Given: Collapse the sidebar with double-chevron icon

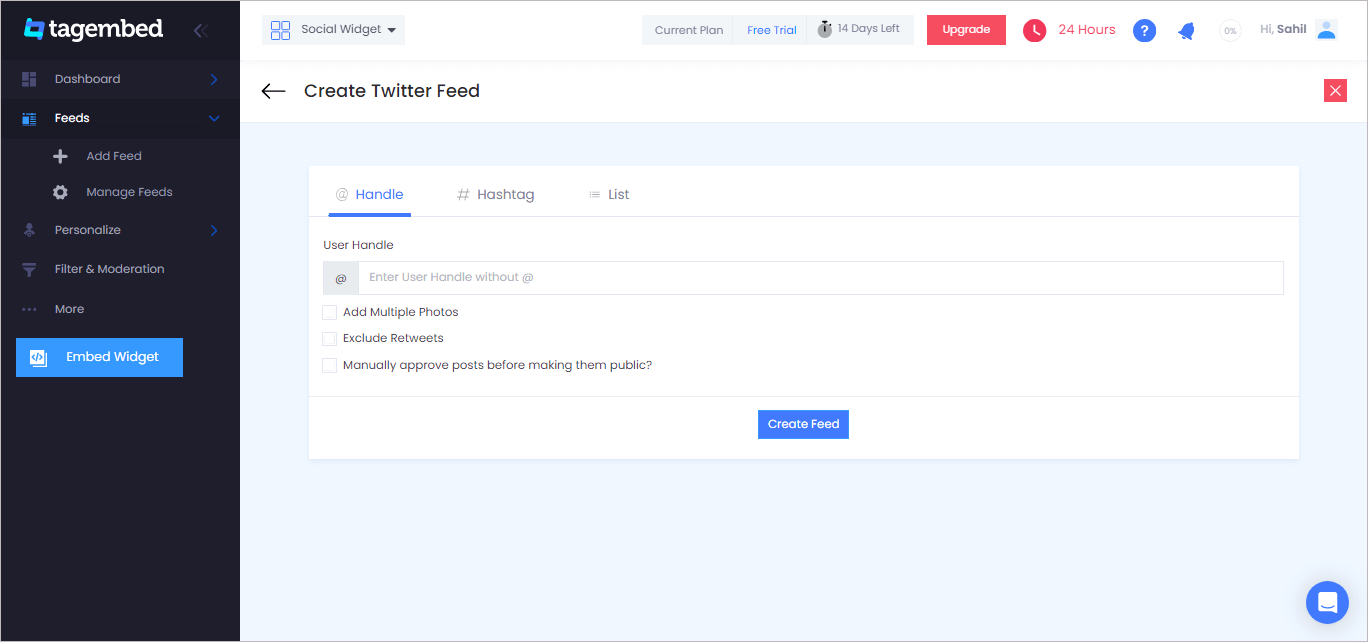Looking at the screenshot, I should pos(200,30).
